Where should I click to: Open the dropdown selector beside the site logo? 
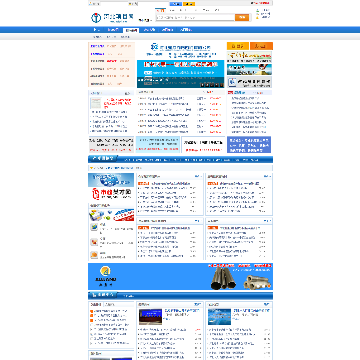[145, 20]
